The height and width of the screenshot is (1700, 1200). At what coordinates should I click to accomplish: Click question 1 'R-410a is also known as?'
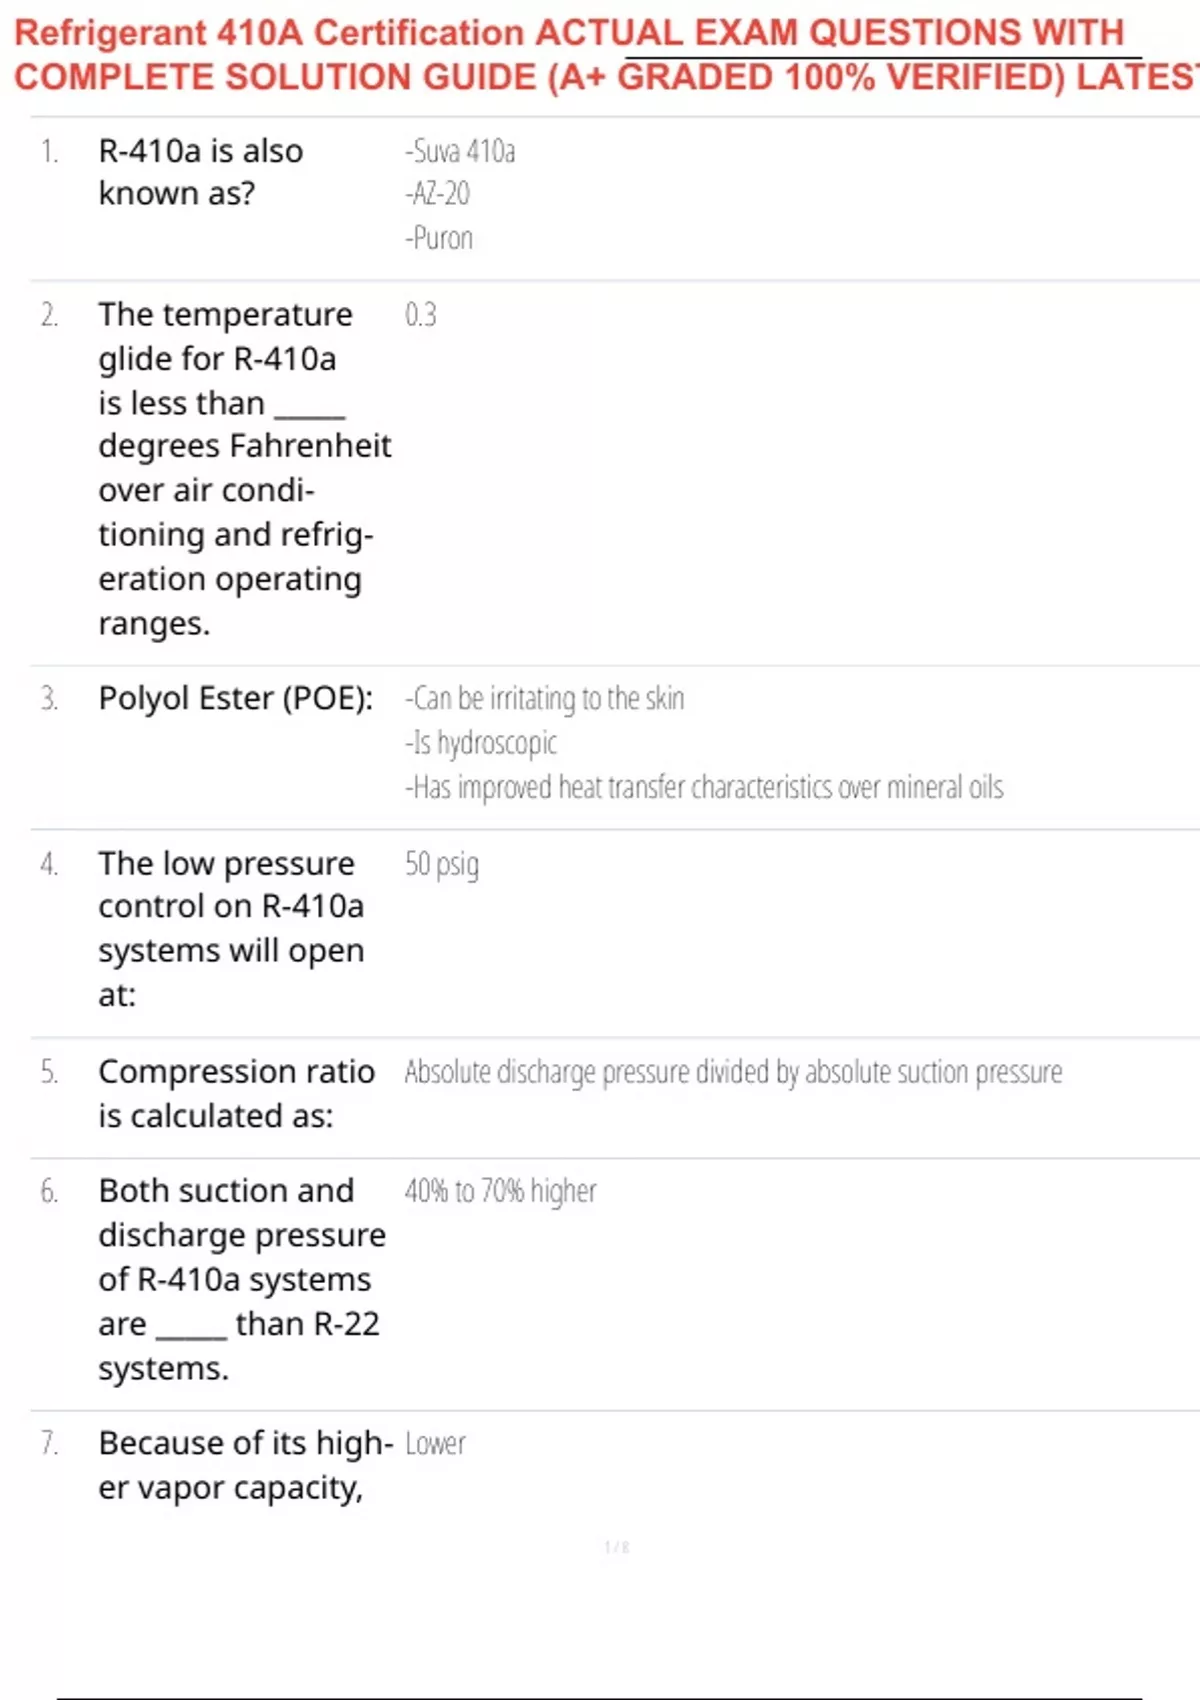point(200,172)
